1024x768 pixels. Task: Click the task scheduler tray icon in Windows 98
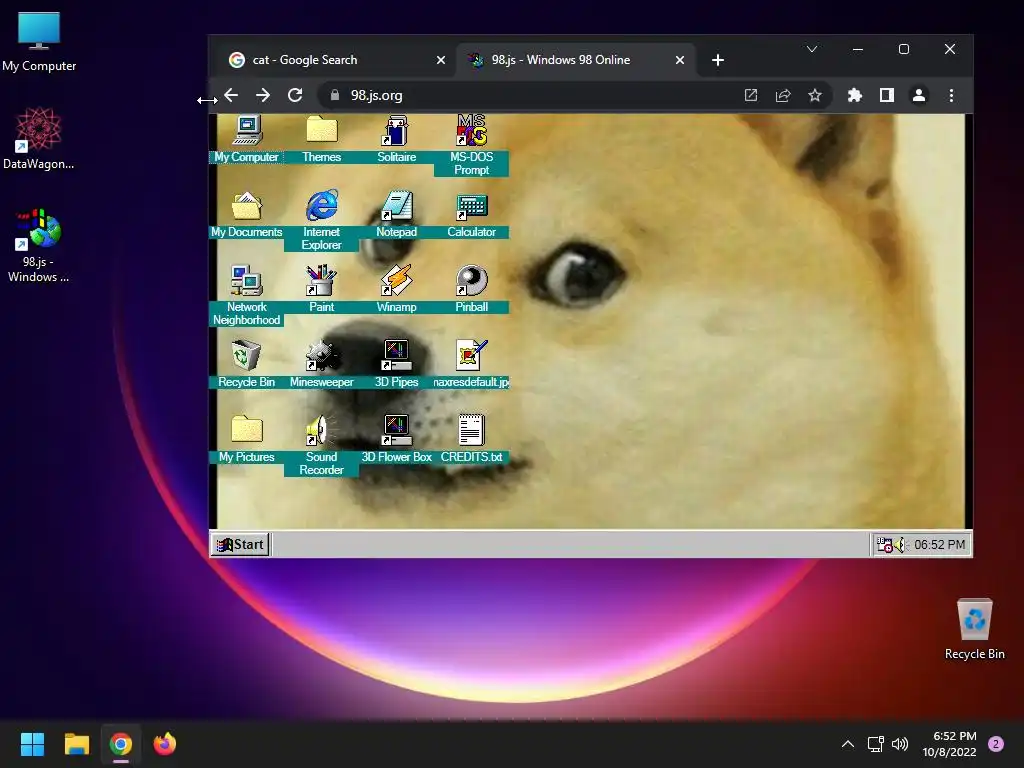(884, 545)
